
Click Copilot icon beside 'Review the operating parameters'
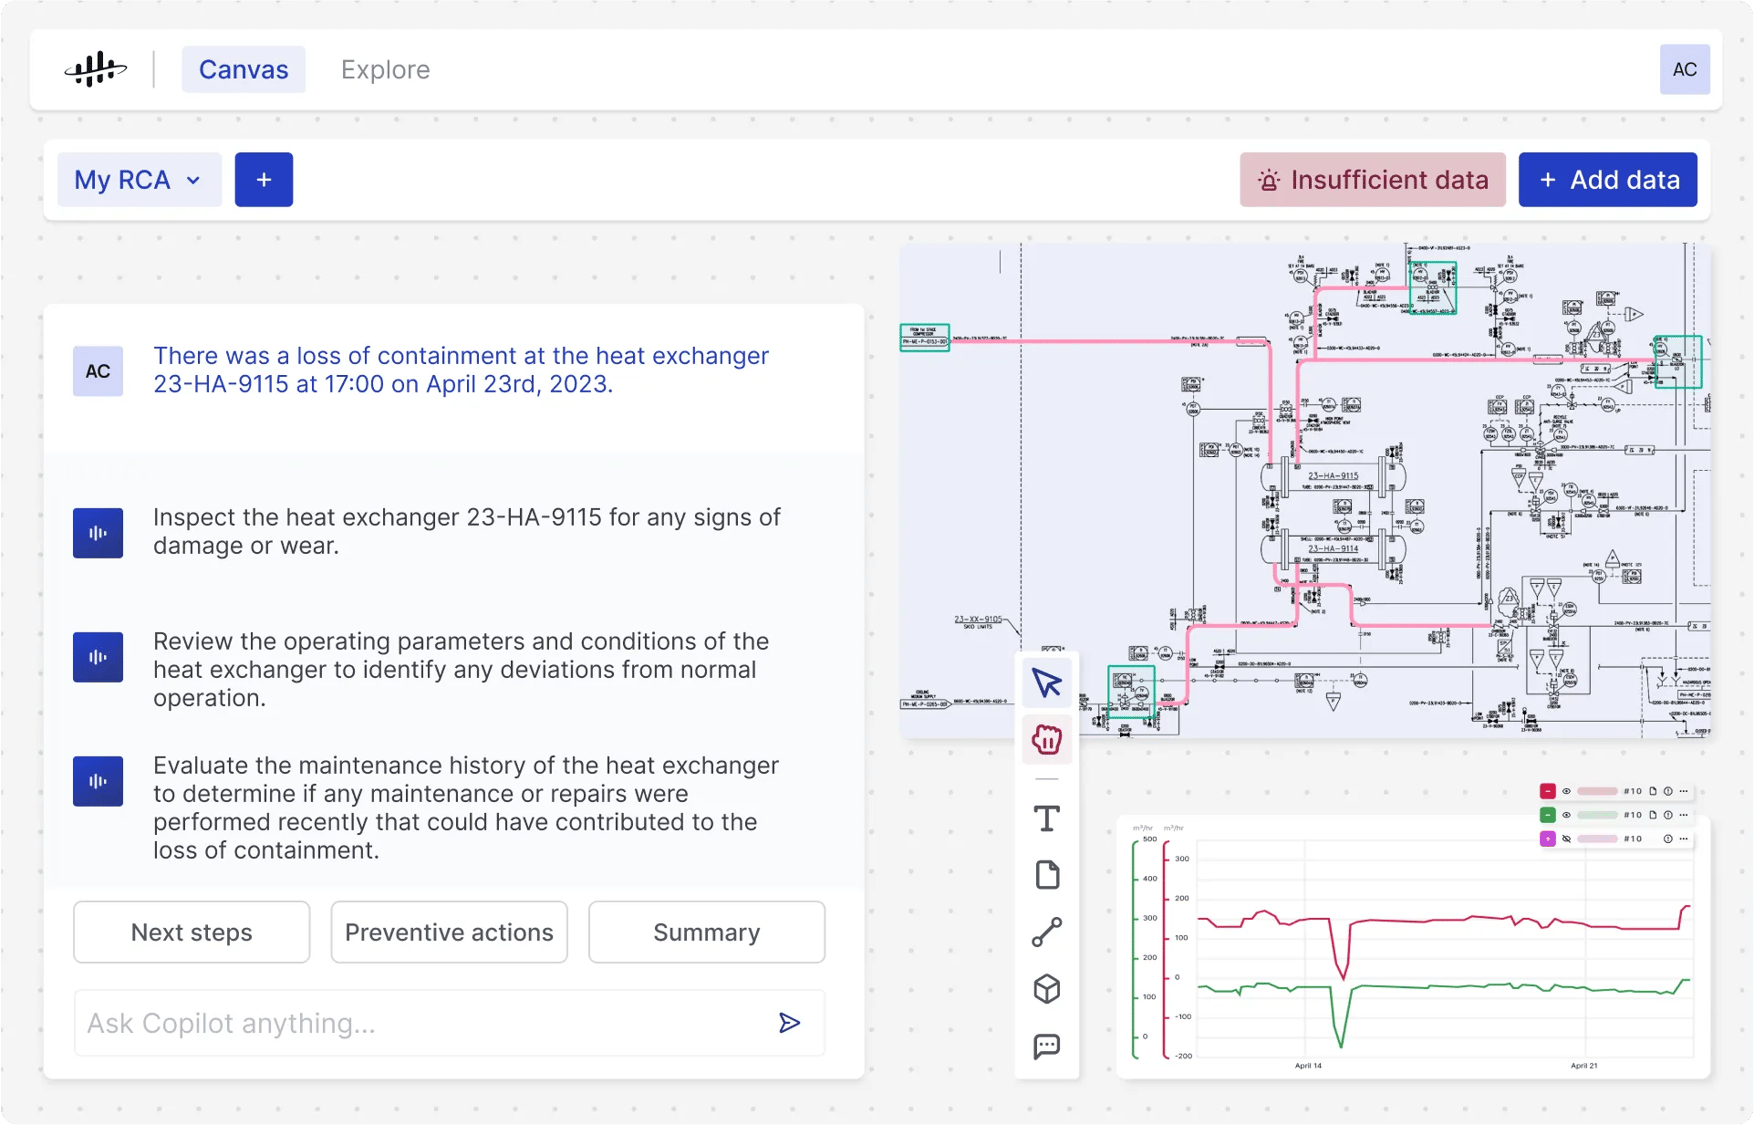point(98,657)
